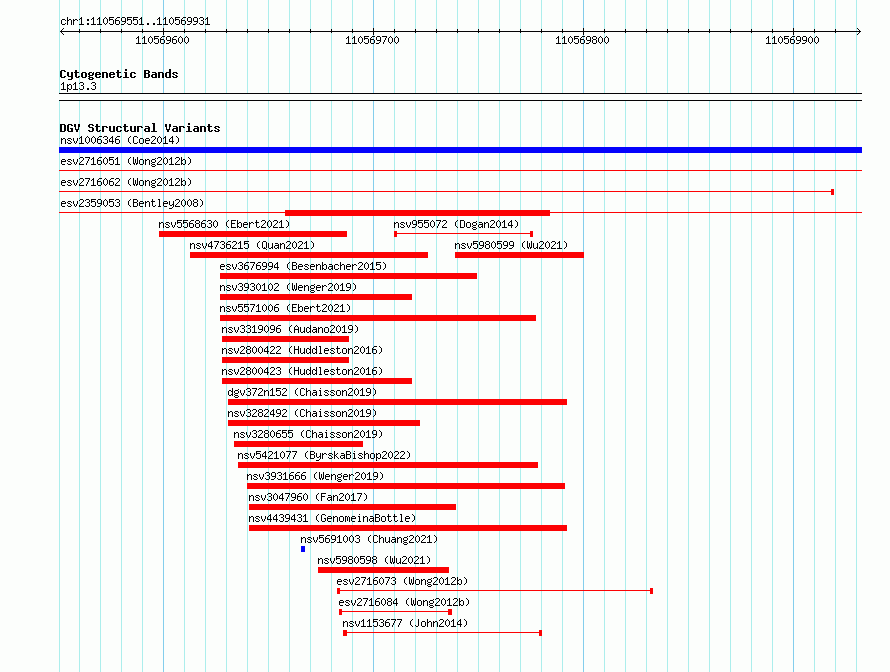Open nsv5691003 (Chuang2021) label

(x=369, y=539)
